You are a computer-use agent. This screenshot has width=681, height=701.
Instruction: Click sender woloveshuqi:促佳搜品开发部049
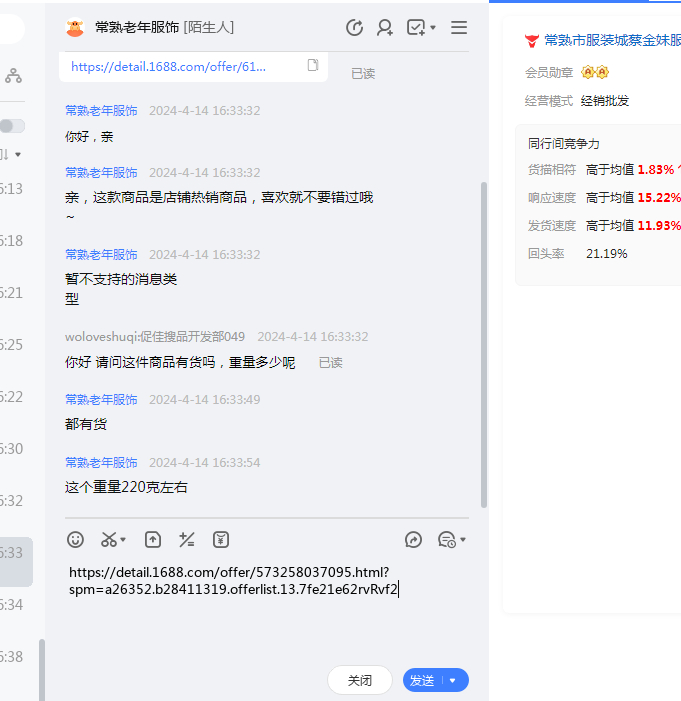click(x=155, y=337)
